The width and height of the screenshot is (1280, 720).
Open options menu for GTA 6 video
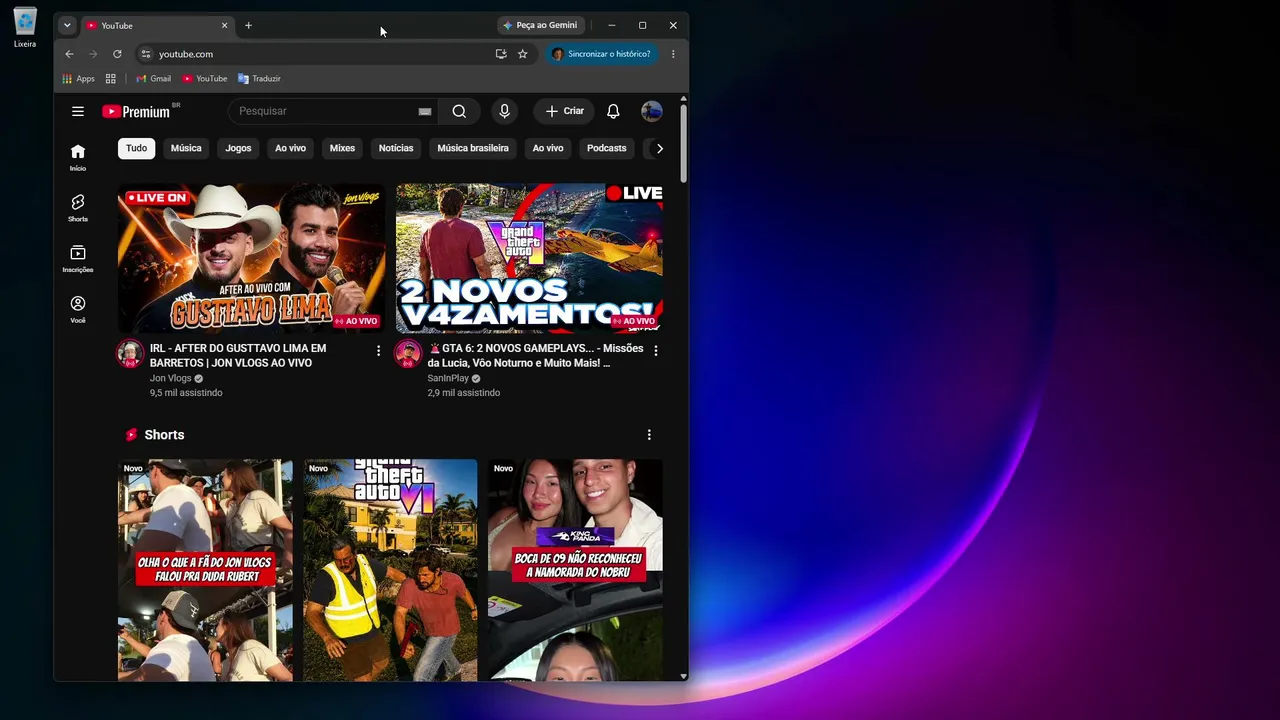(x=656, y=351)
